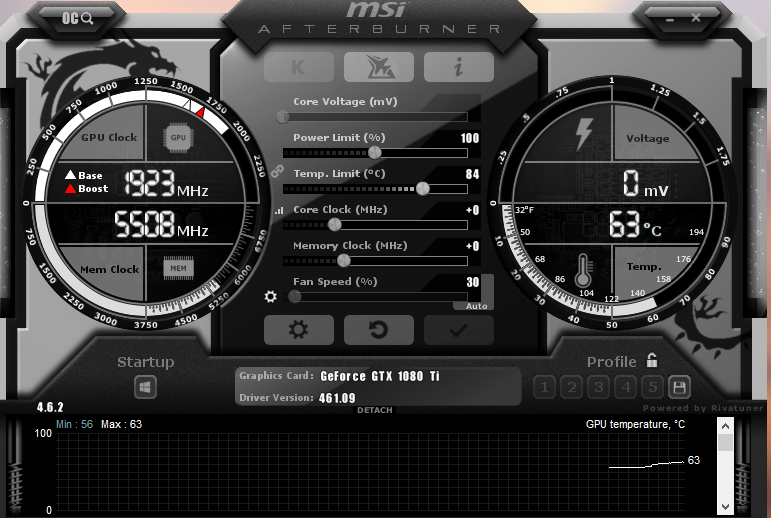The width and height of the screenshot is (771, 518).
Task: Click the DETACH monitor button
Action: (375, 410)
